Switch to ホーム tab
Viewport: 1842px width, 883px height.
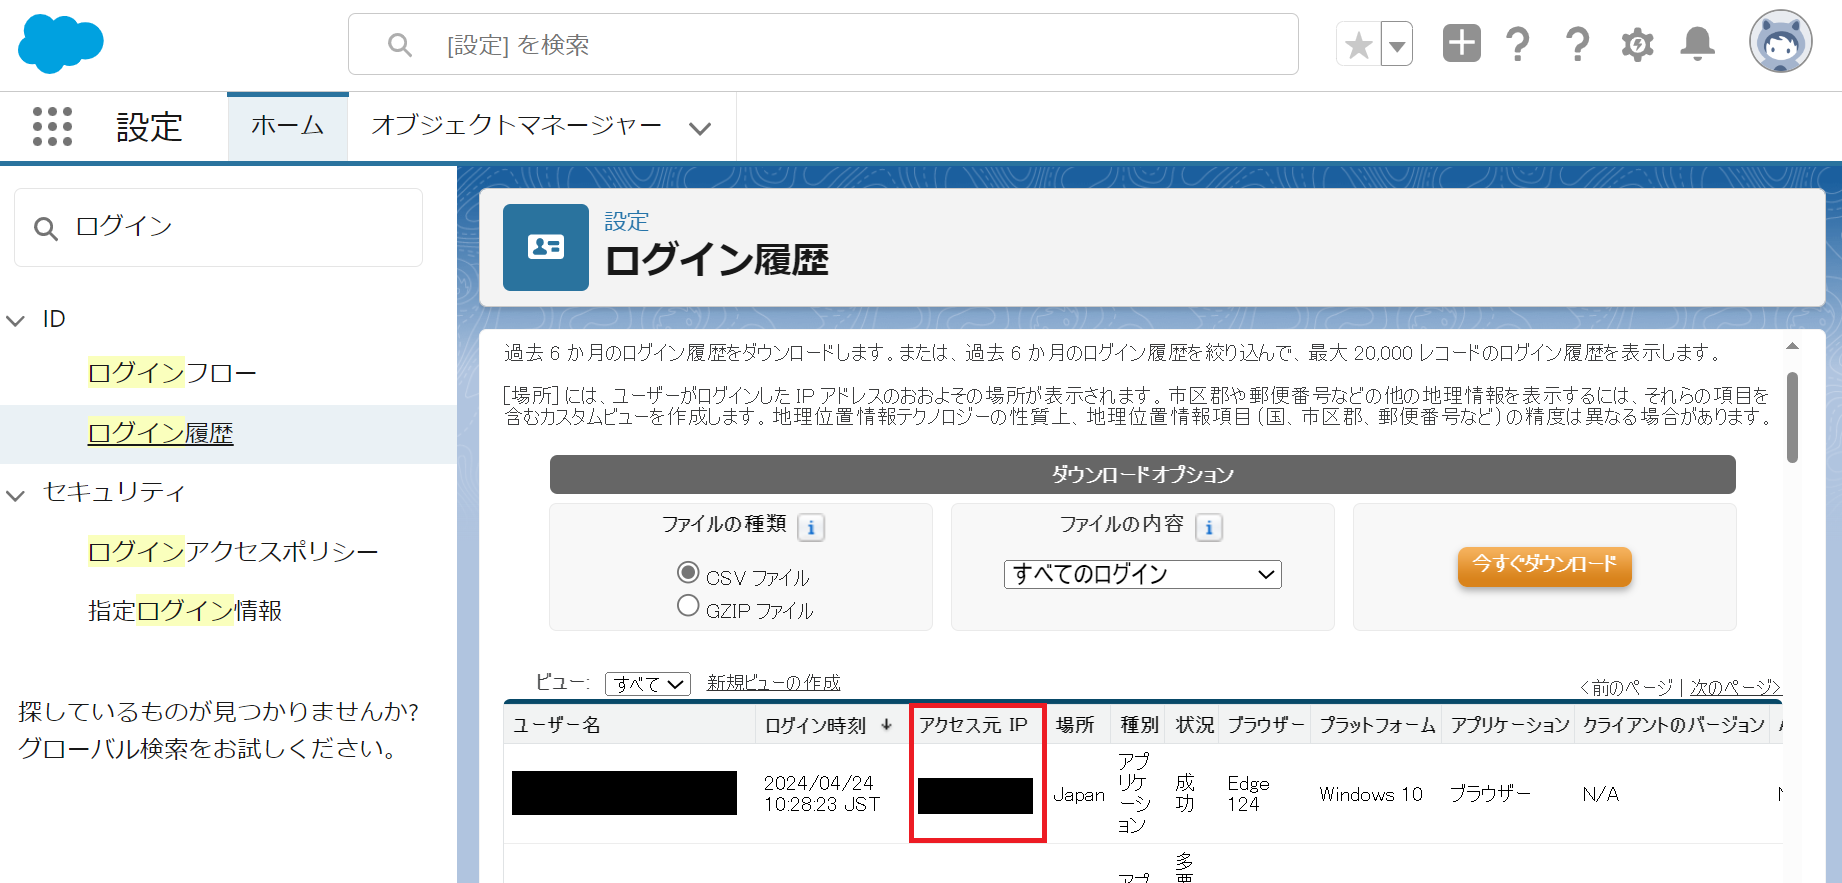[287, 126]
